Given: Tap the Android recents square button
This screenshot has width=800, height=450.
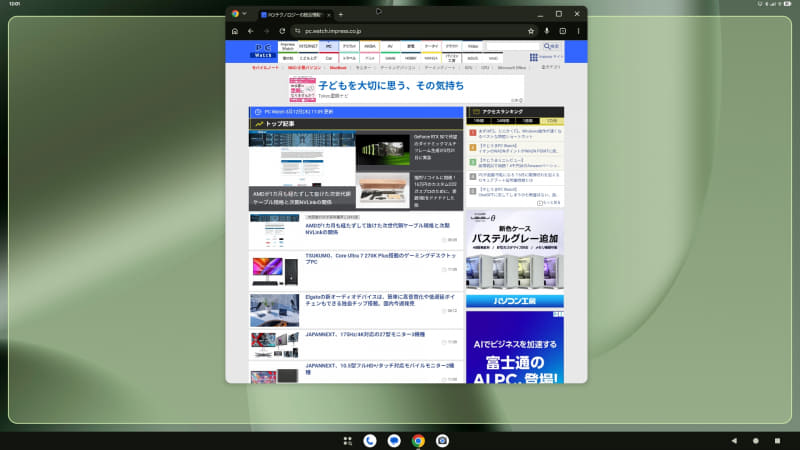Looking at the screenshot, I should pyautogui.click(x=777, y=441).
